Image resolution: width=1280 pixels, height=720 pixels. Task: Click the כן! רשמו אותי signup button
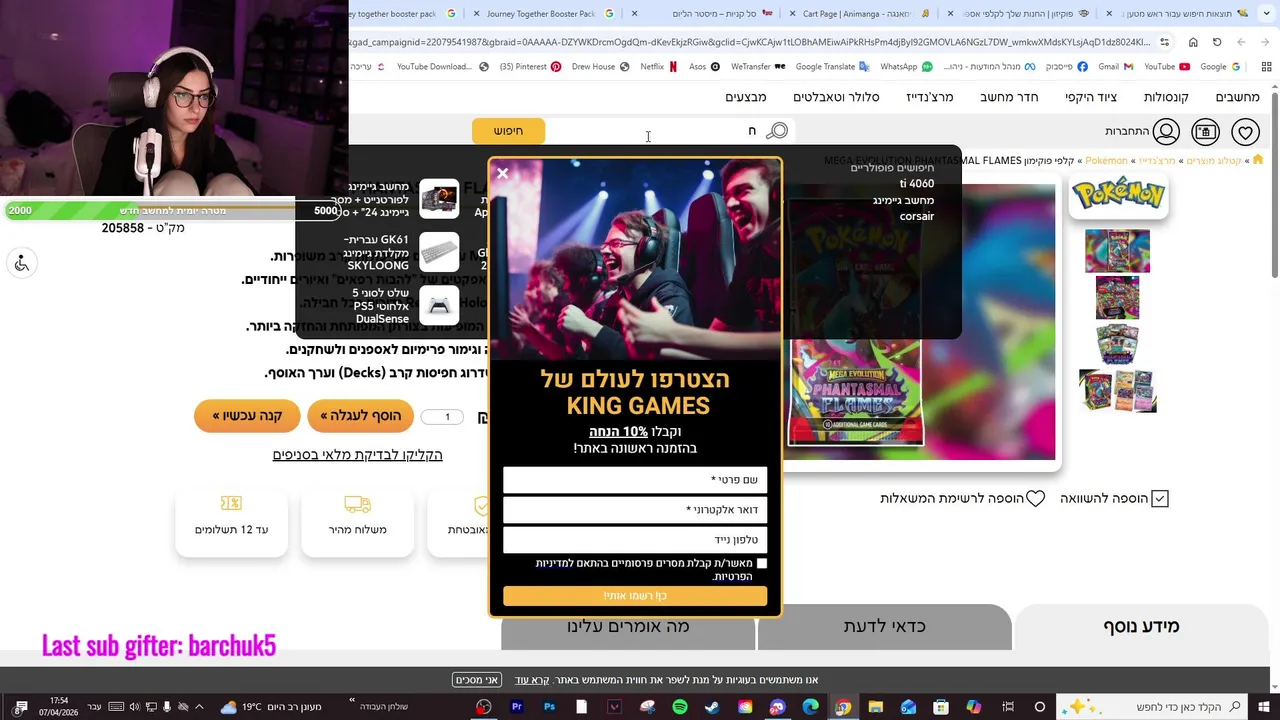[x=635, y=596]
